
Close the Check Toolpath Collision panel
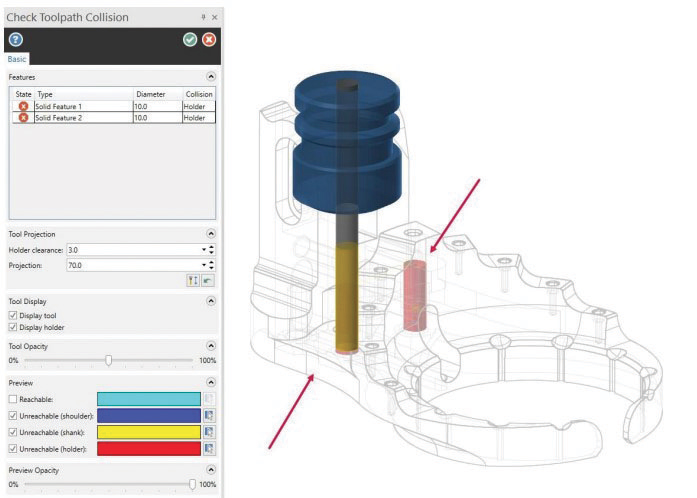[x=215, y=17]
